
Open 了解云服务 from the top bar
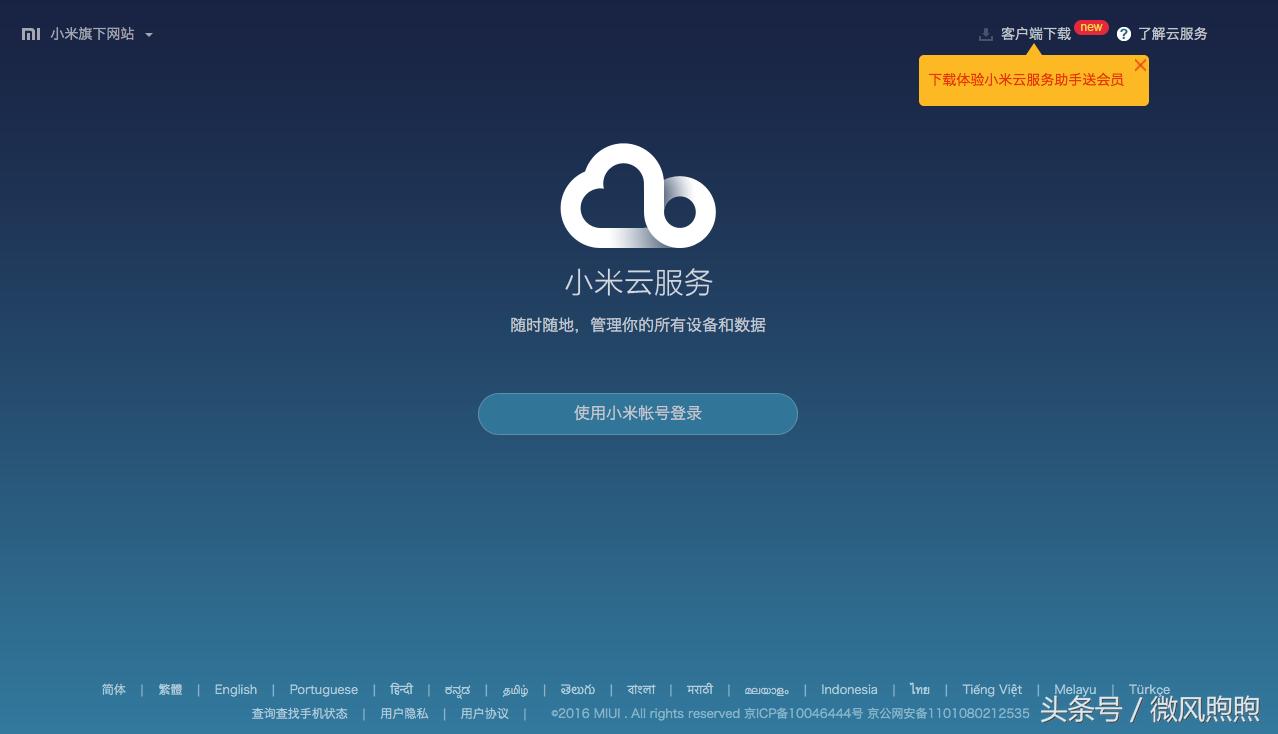tap(1172, 33)
